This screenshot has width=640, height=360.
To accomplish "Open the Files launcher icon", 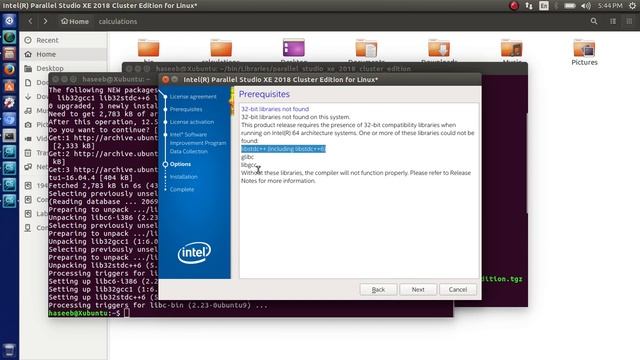I will click(x=9, y=53).
